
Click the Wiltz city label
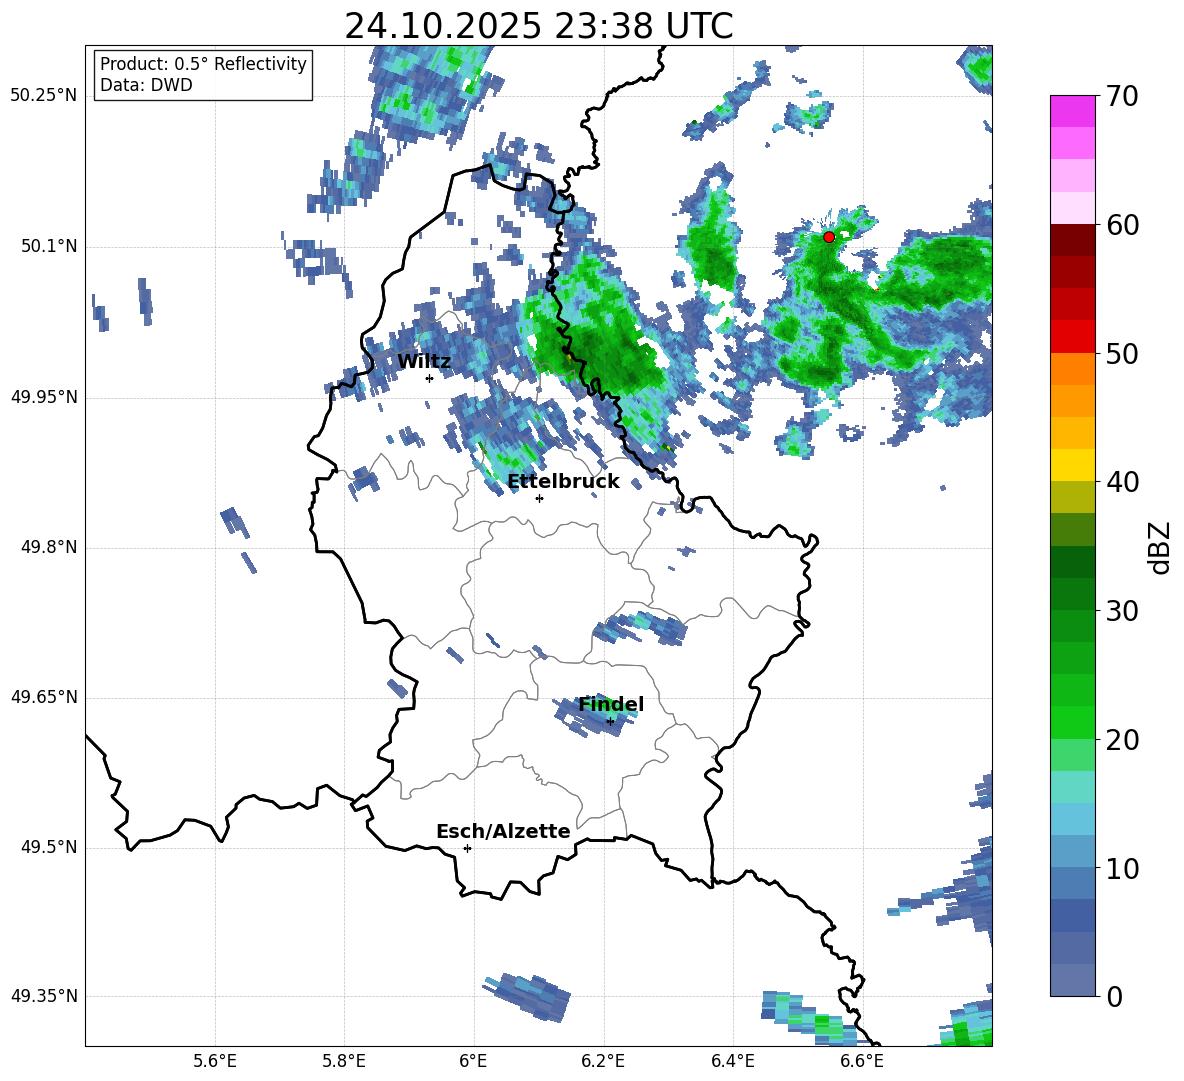[424, 362]
